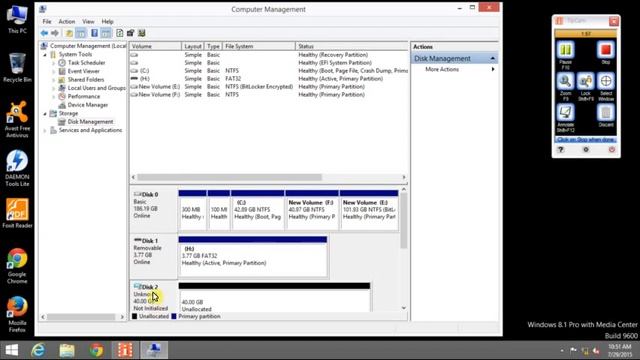
Task: Select Device Manager in the tree
Action: tap(83, 105)
